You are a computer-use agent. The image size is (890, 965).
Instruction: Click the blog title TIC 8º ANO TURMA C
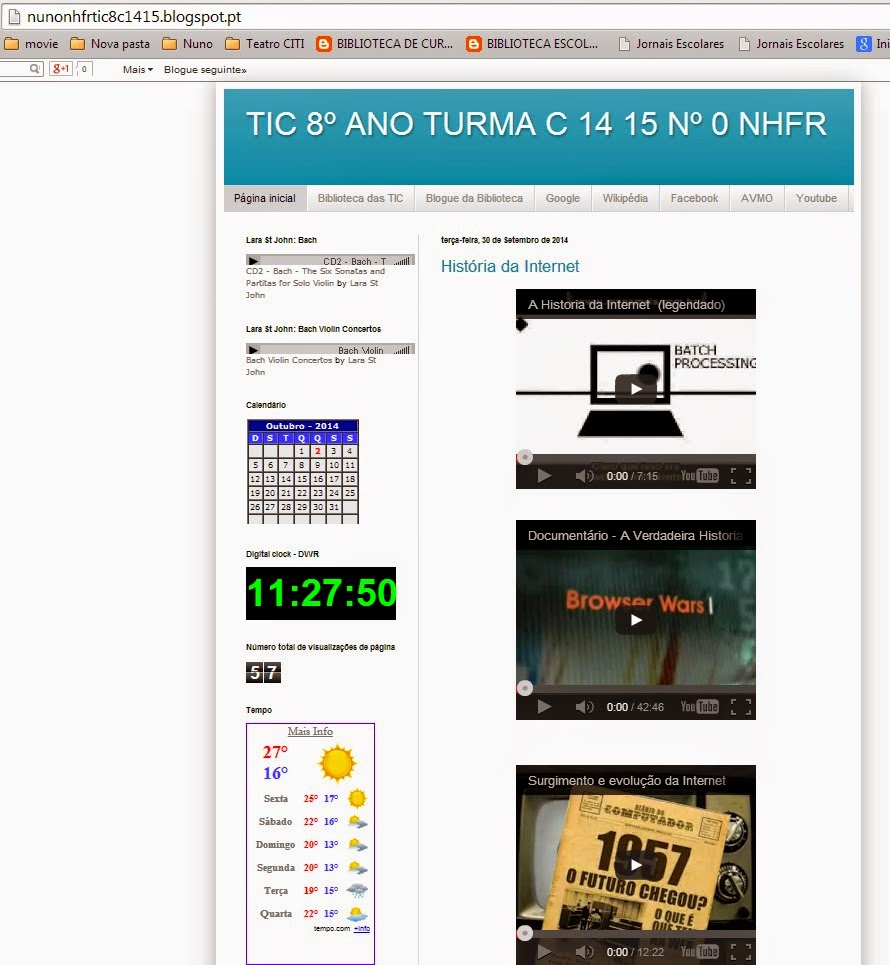coord(536,124)
